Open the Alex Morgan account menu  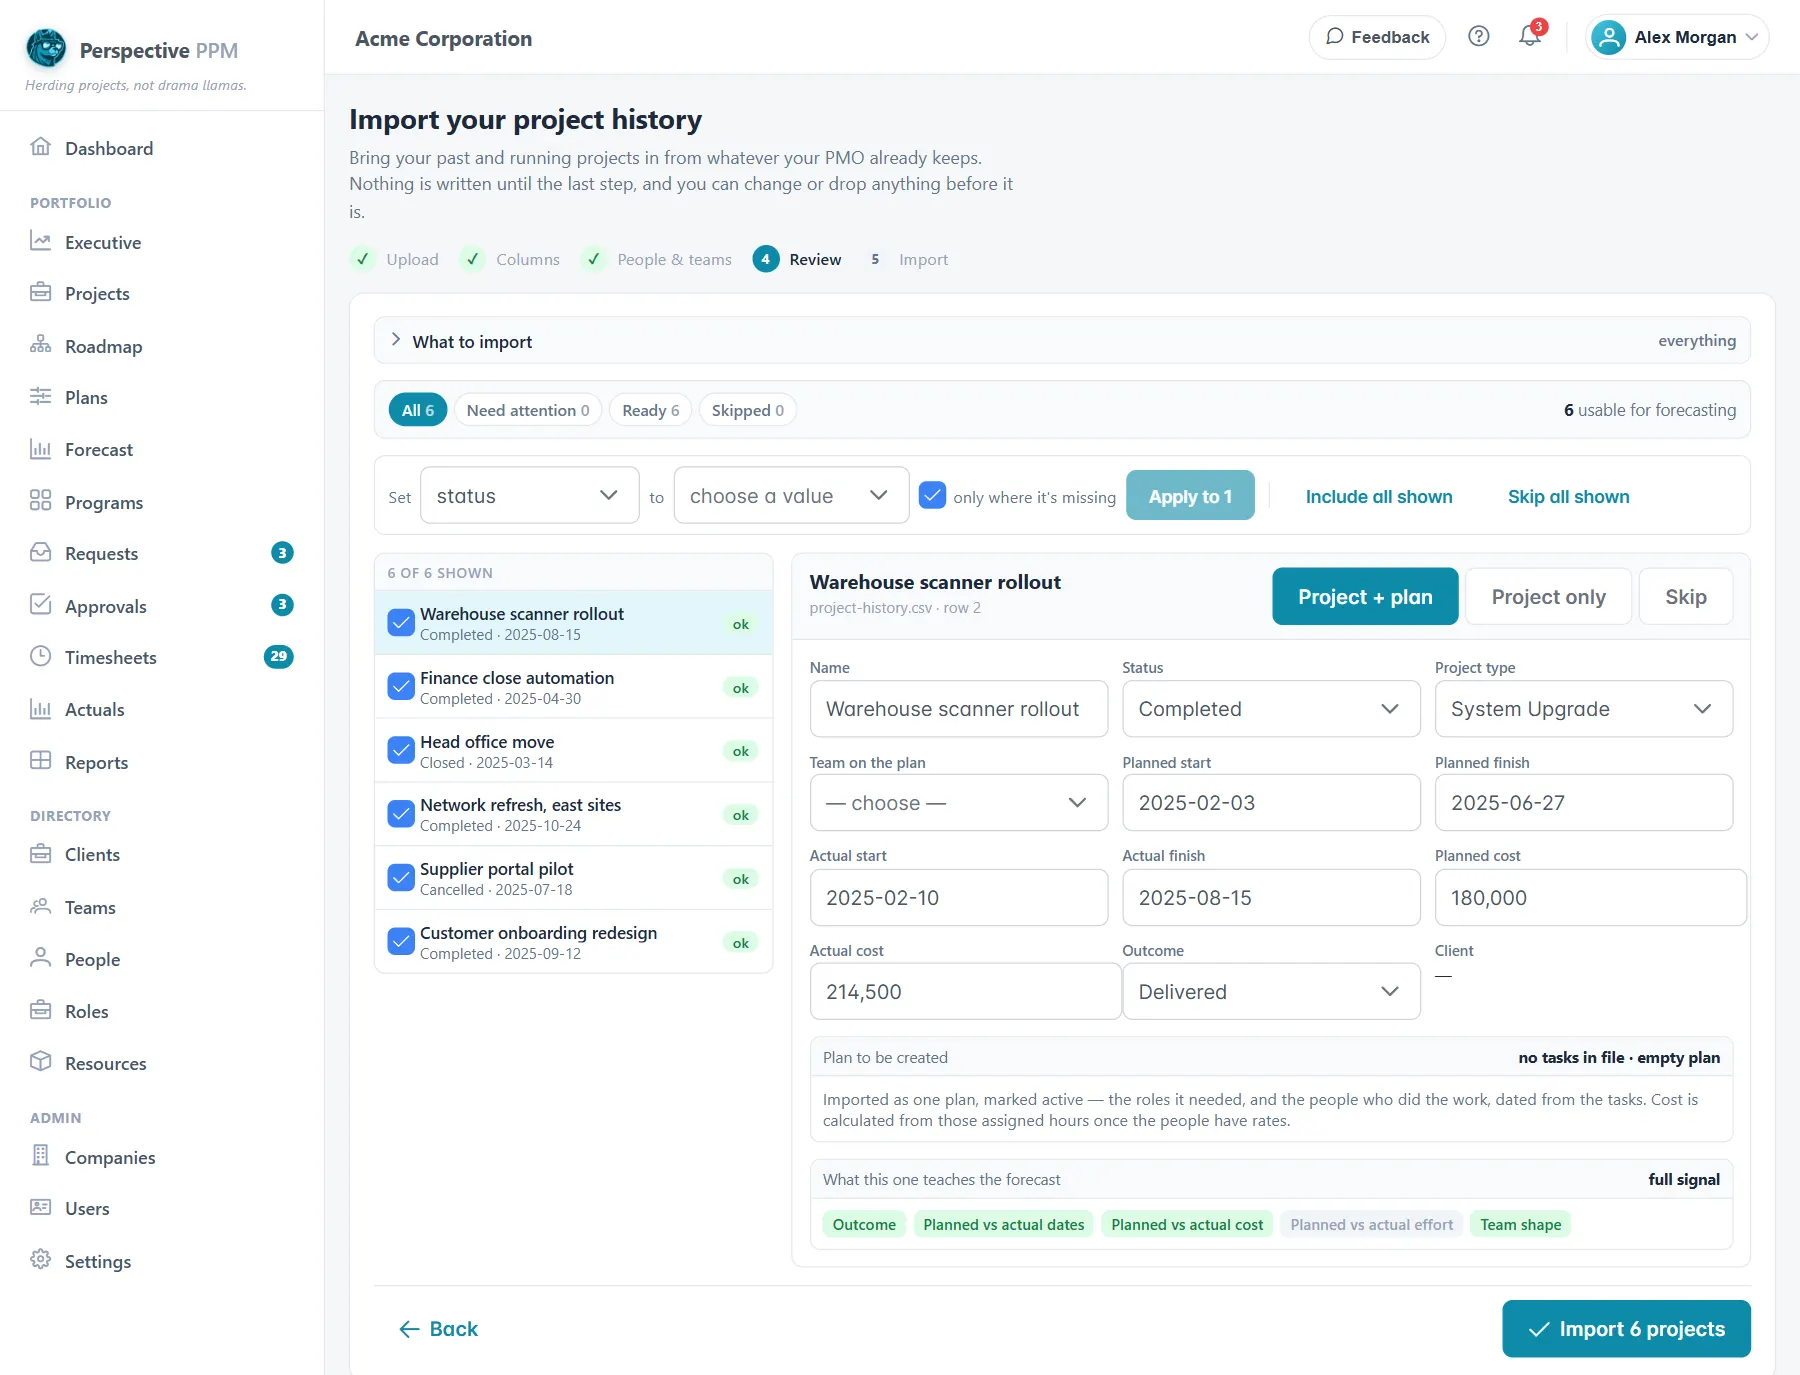tap(1677, 37)
